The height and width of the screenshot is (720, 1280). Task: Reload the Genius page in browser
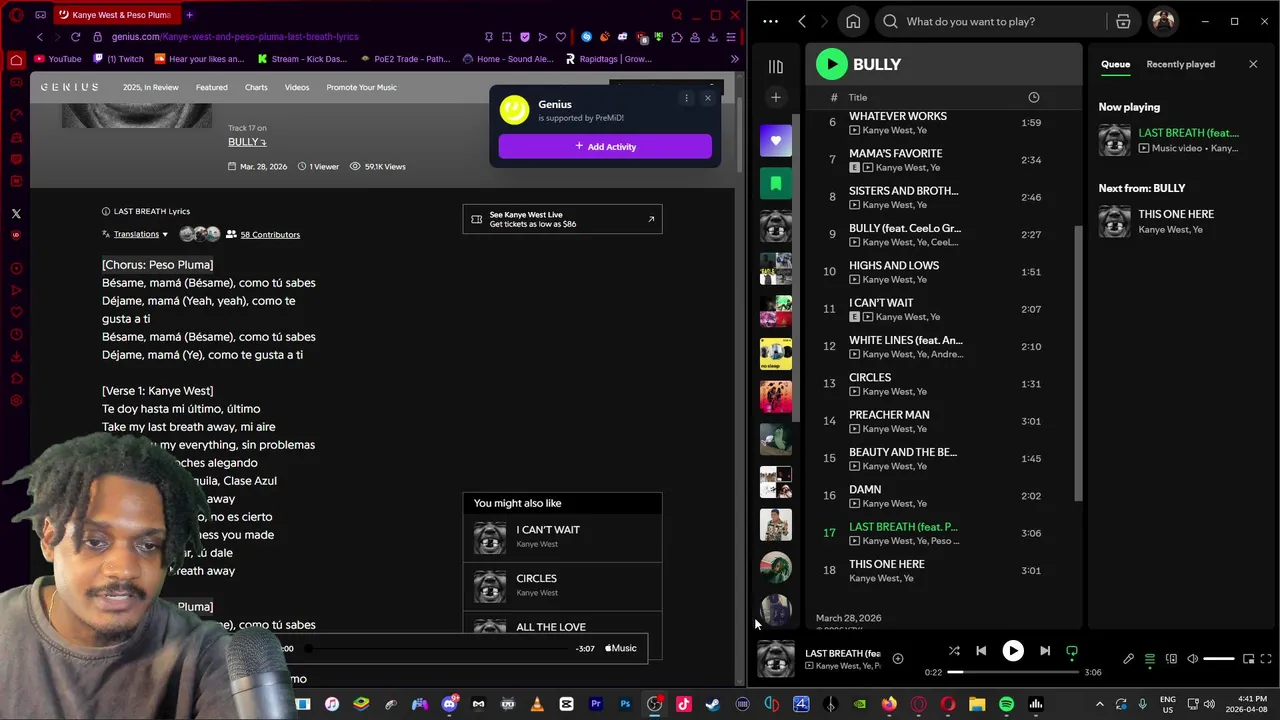[x=75, y=37]
